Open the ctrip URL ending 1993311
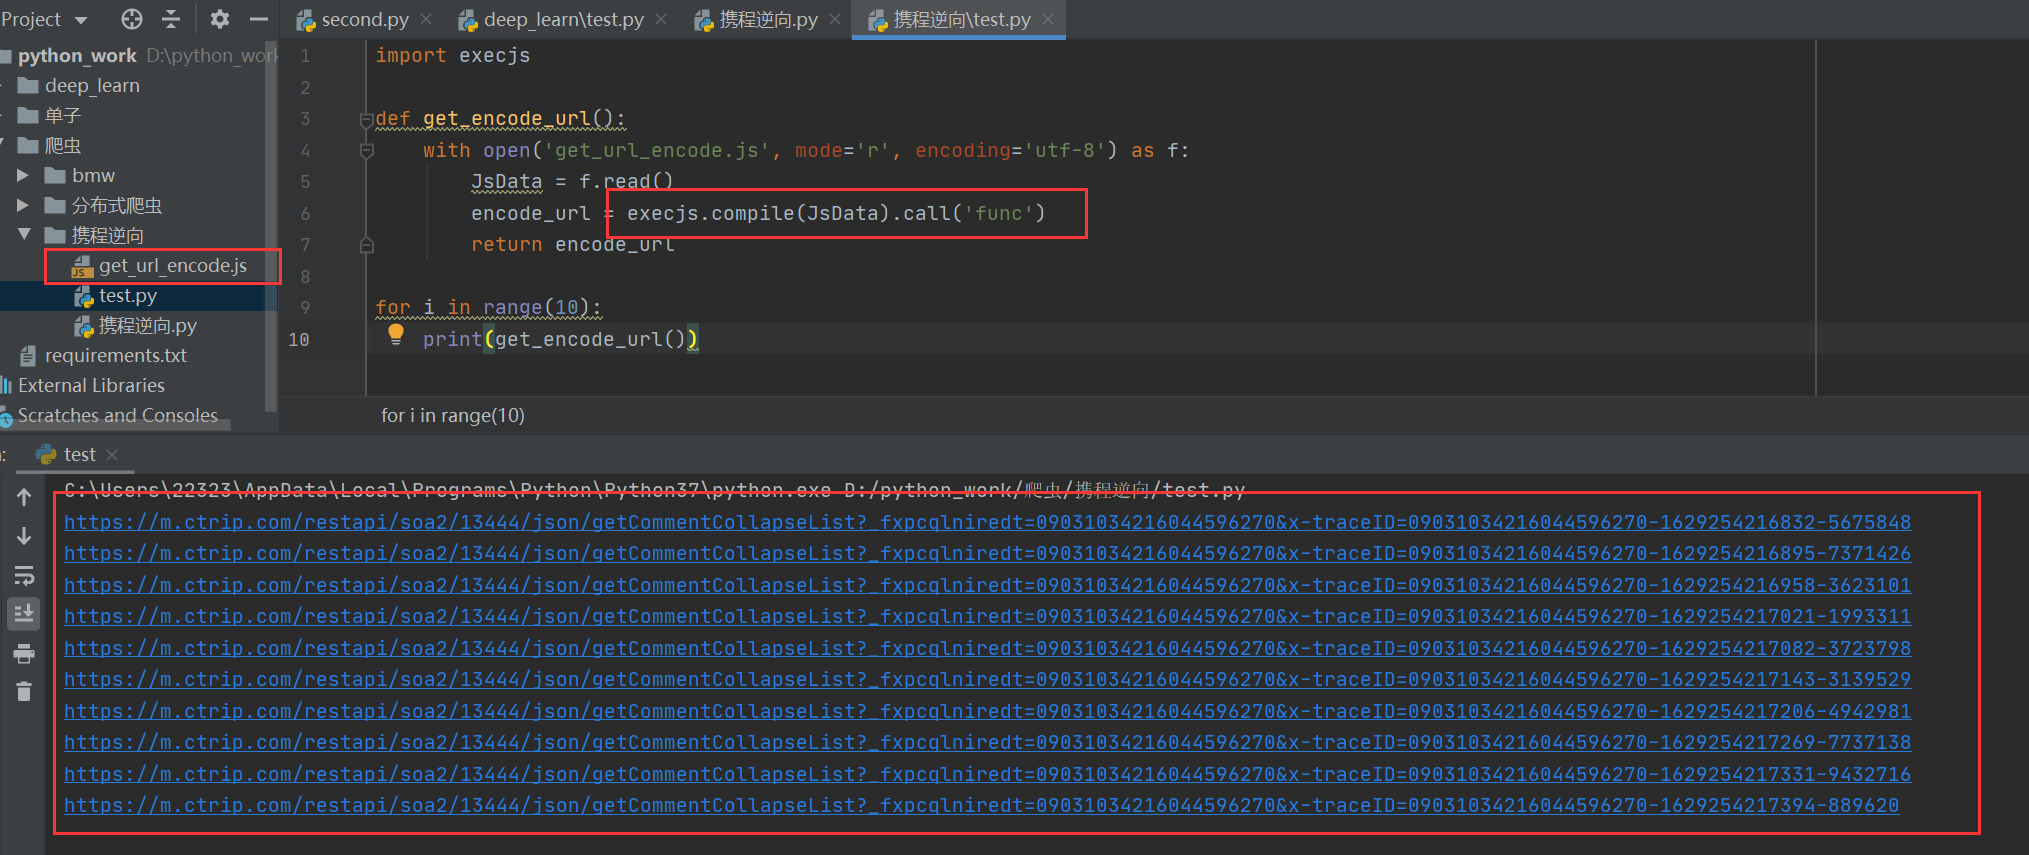The image size is (2029, 855). coord(987,616)
